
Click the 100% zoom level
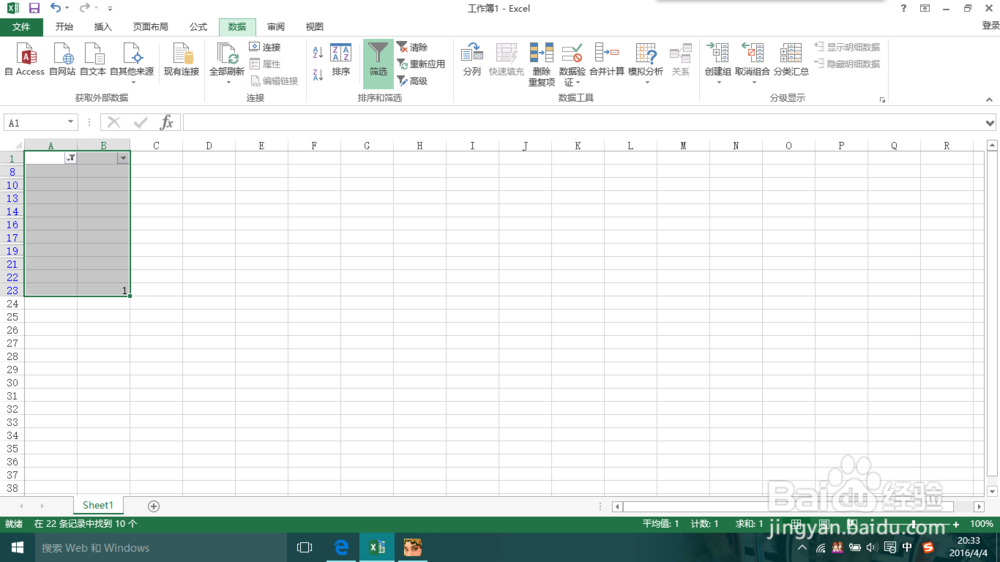tap(982, 524)
